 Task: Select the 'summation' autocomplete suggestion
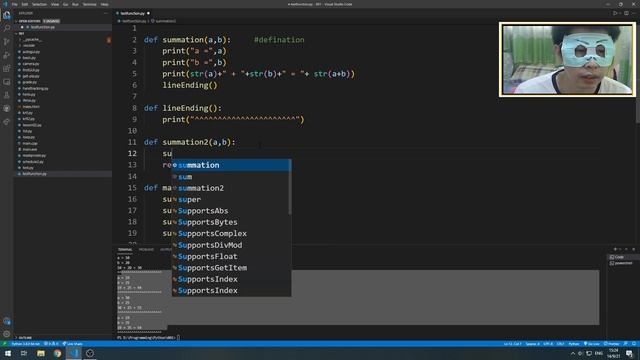click(231, 165)
